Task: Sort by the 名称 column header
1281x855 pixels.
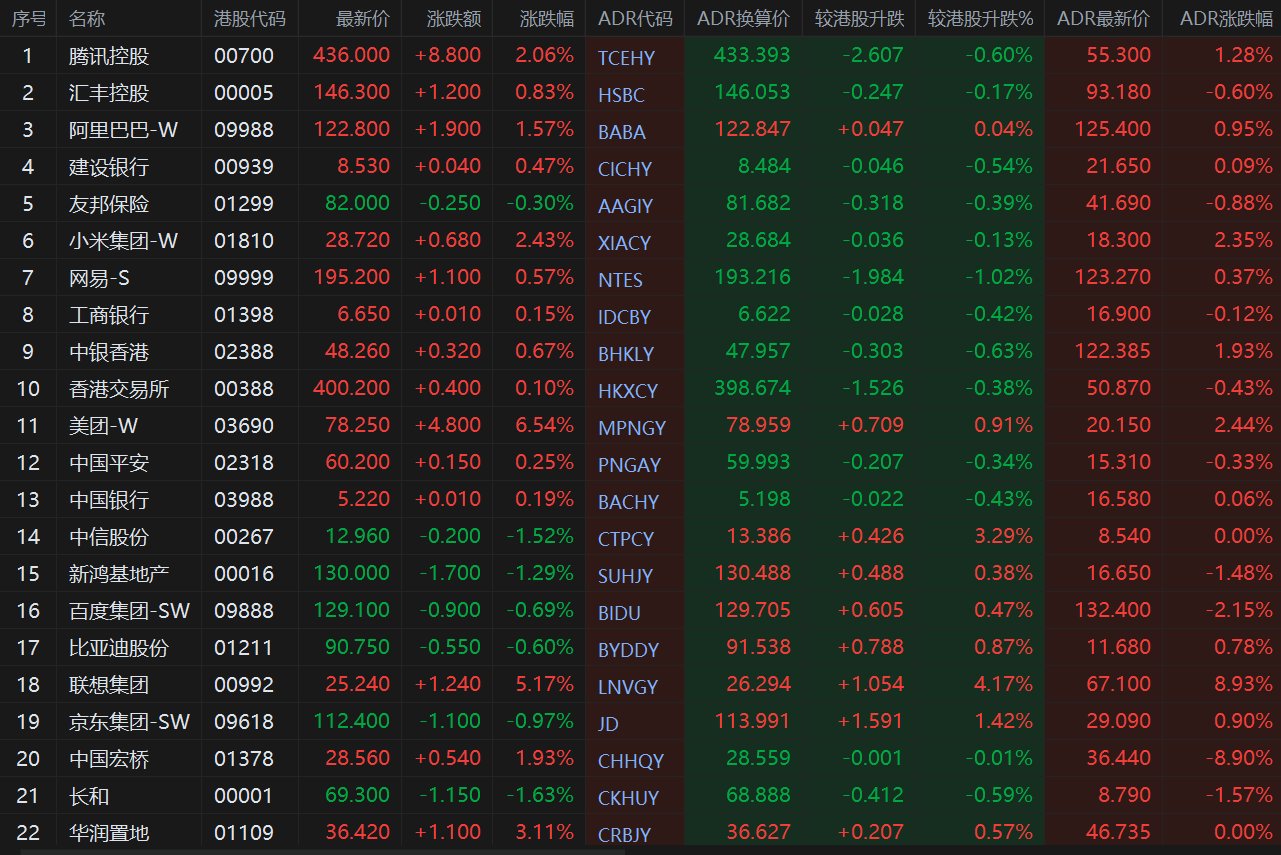Action: [88, 19]
